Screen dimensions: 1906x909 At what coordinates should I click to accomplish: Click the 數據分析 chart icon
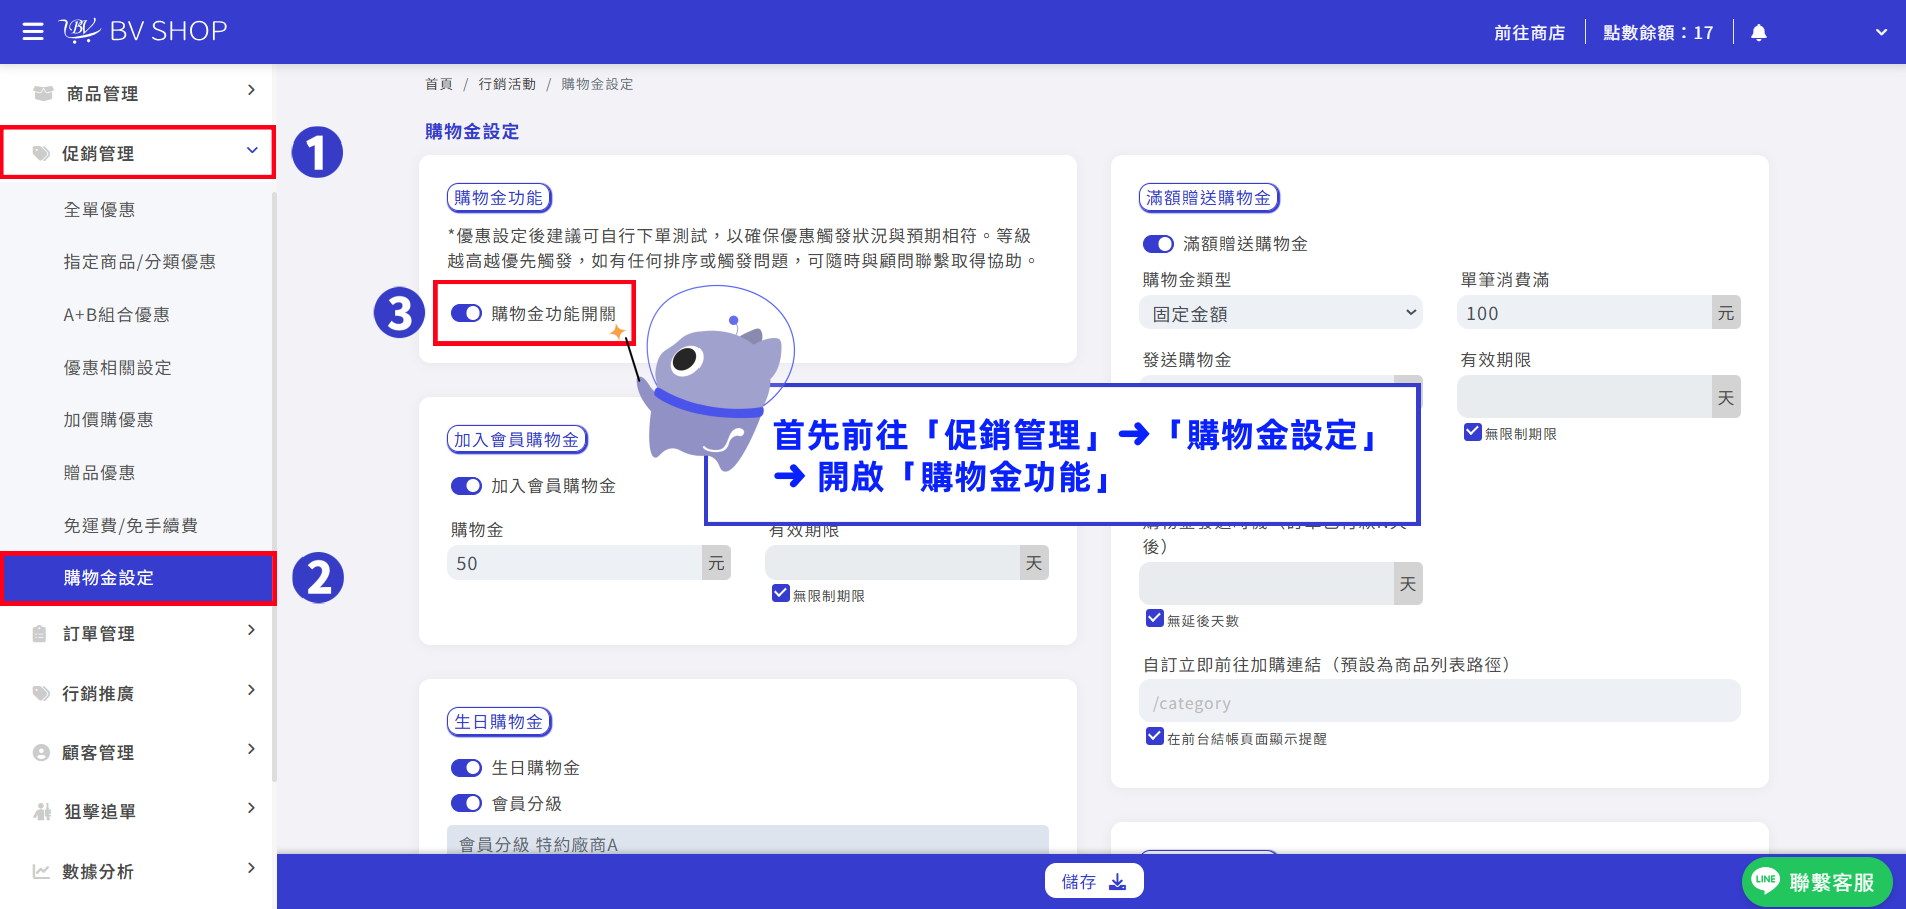[41, 871]
